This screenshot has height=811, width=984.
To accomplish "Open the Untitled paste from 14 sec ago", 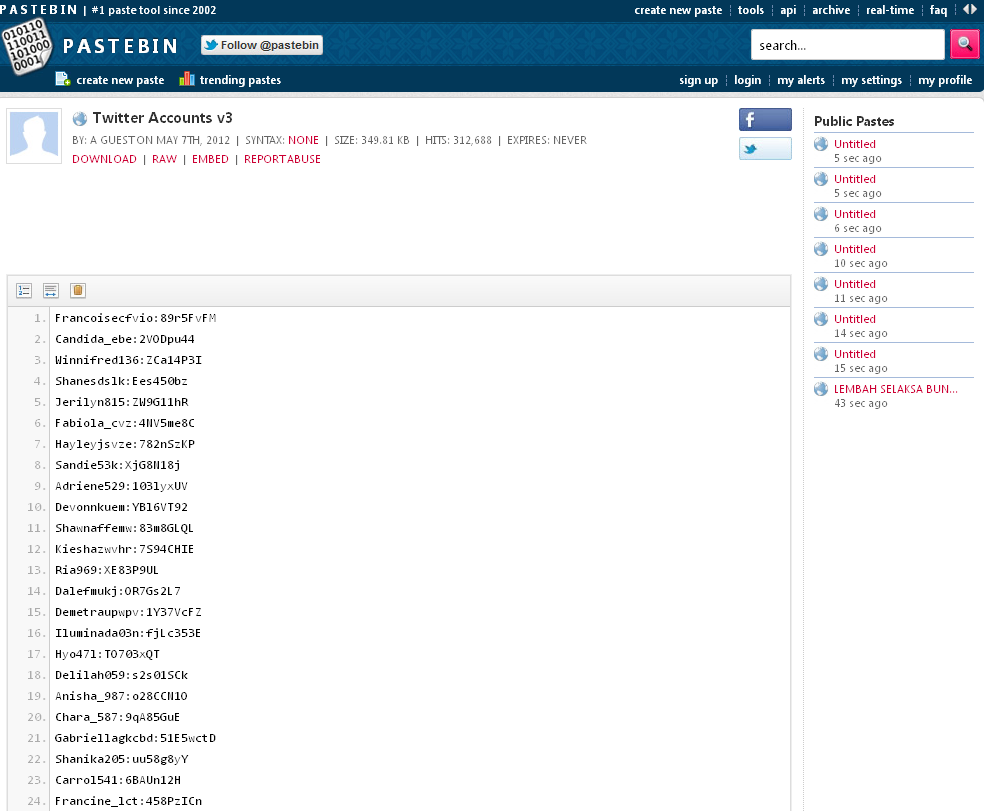I will [855, 320].
